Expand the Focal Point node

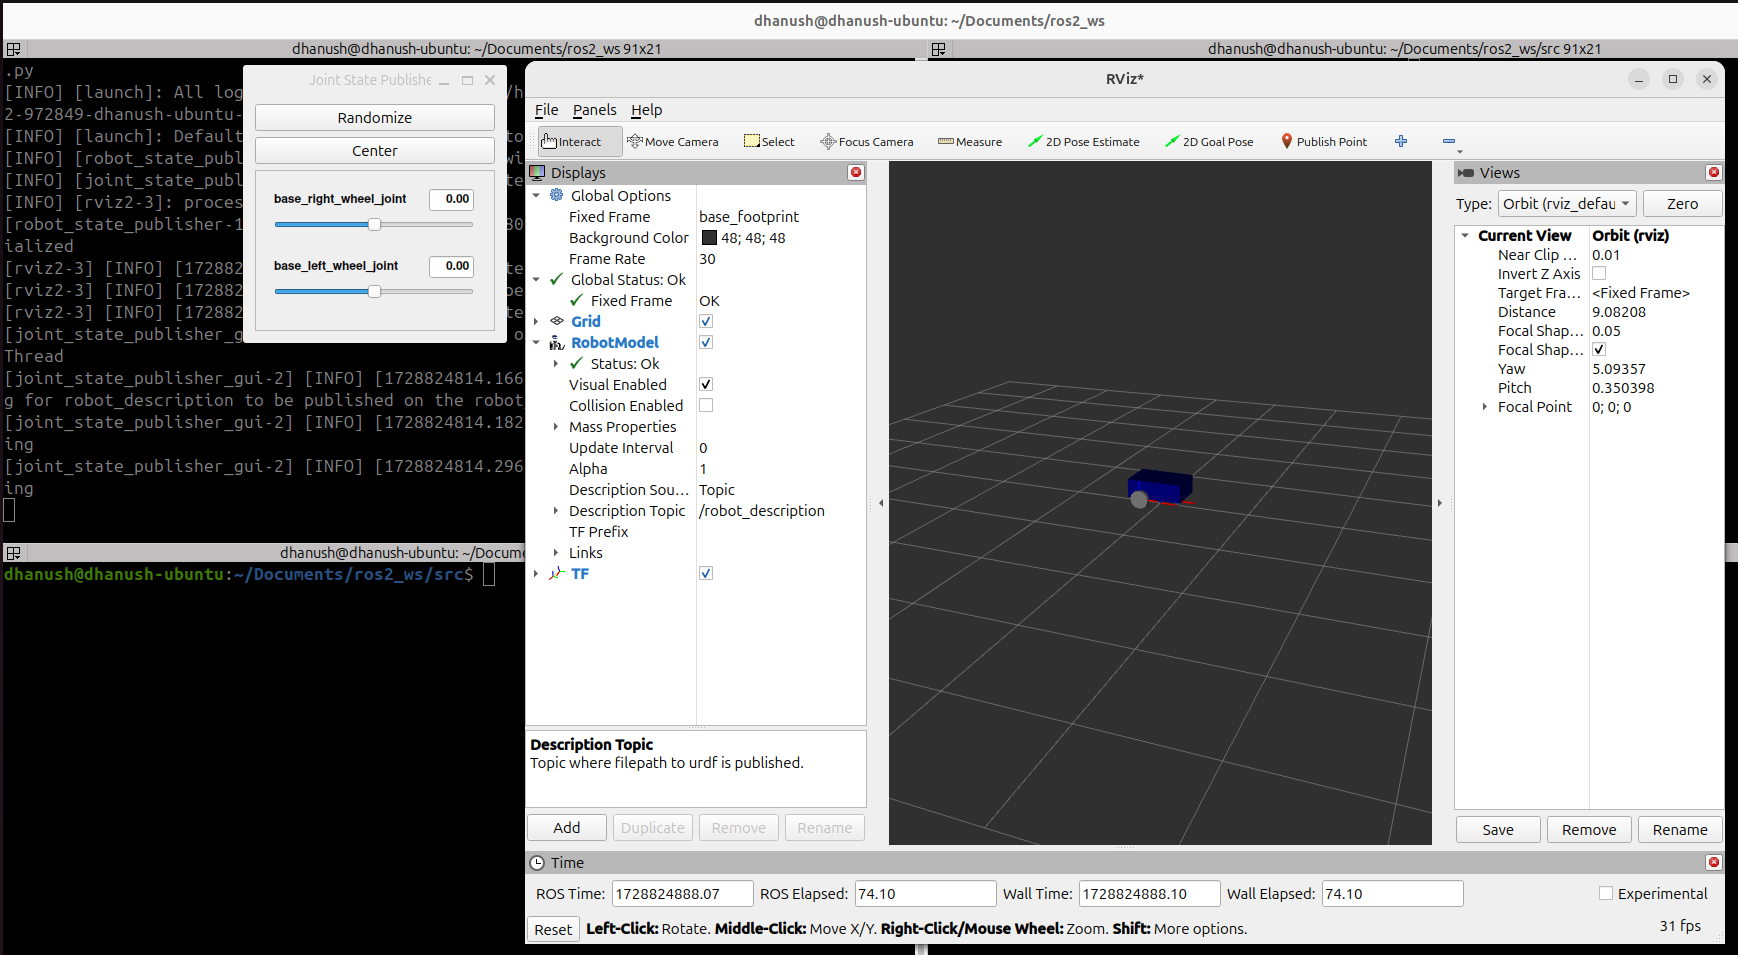pyautogui.click(x=1485, y=407)
